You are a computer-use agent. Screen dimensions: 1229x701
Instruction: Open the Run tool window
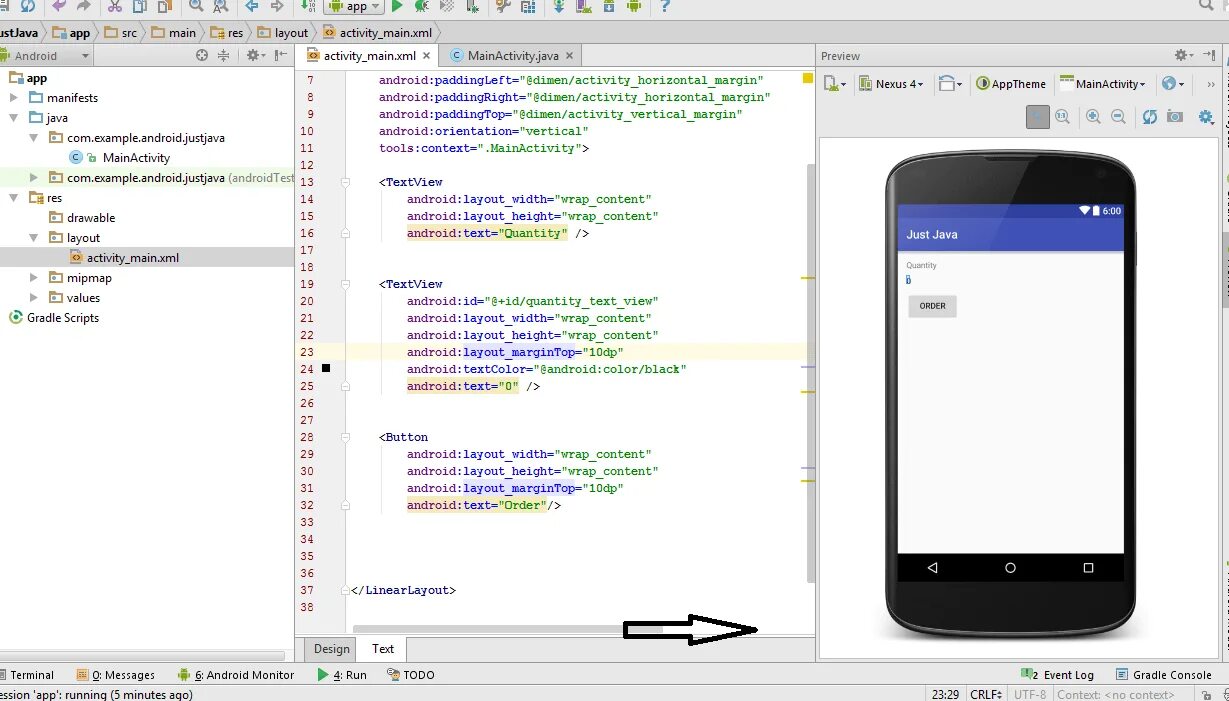342,675
